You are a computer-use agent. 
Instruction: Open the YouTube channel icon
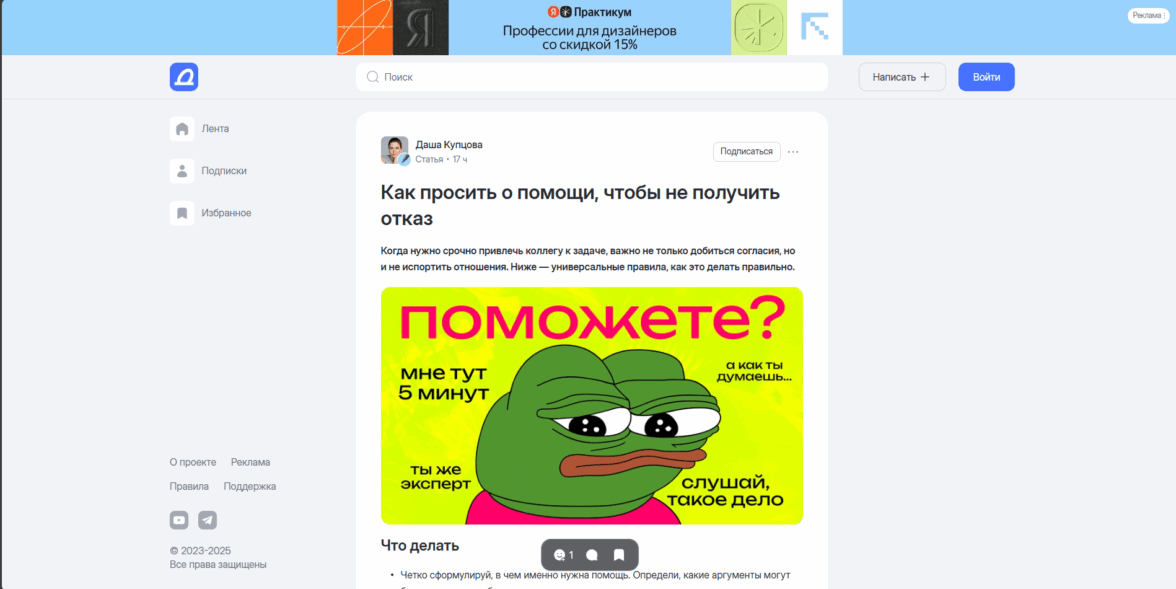coord(178,520)
